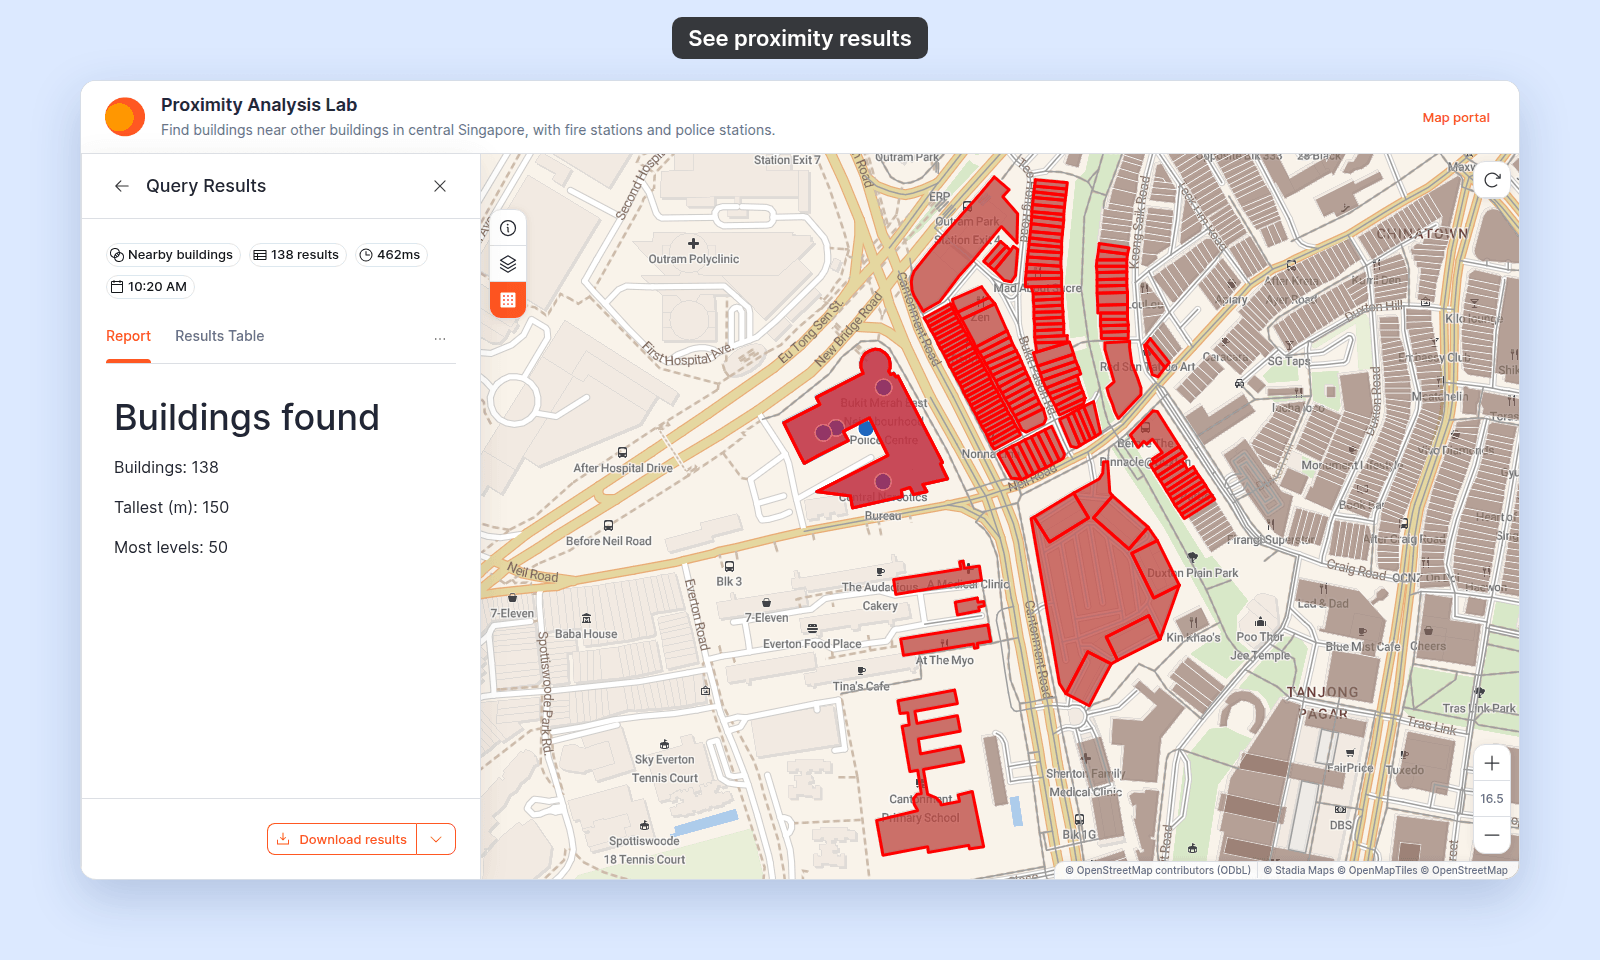Click the Everton Food Place icon
Screen dimensions: 1600x960
812,629
